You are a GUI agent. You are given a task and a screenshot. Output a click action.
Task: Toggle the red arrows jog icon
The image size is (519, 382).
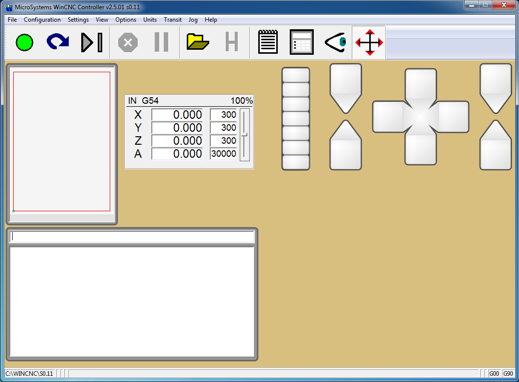click(x=369, y=43)
